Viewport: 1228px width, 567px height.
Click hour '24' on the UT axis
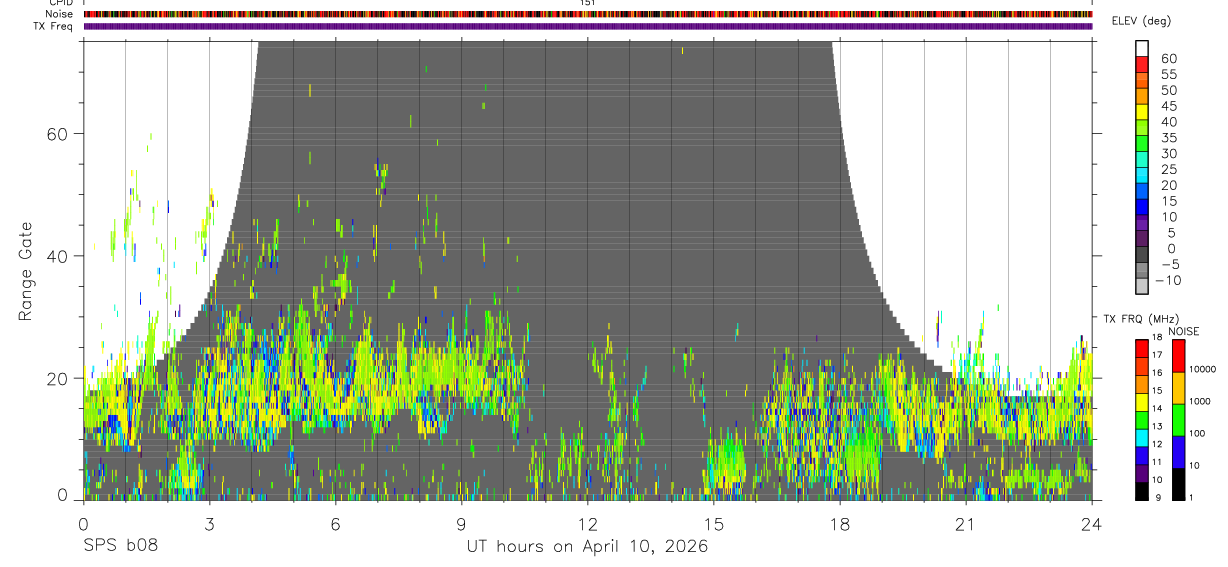pos(1091,523)
